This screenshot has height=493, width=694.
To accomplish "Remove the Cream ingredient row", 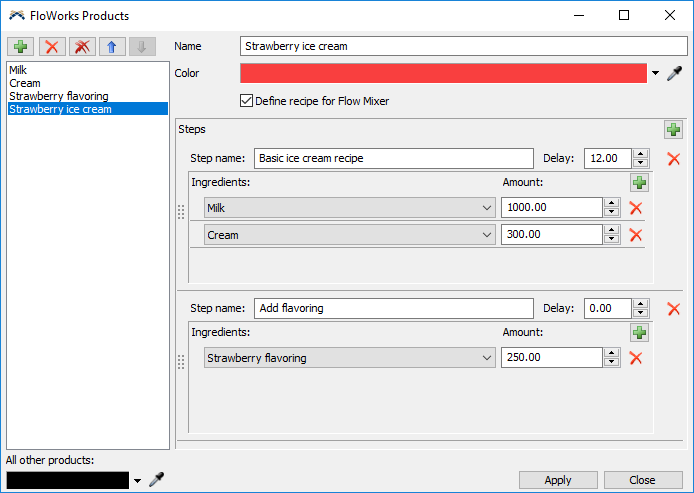I will click(x=635, y=235).
